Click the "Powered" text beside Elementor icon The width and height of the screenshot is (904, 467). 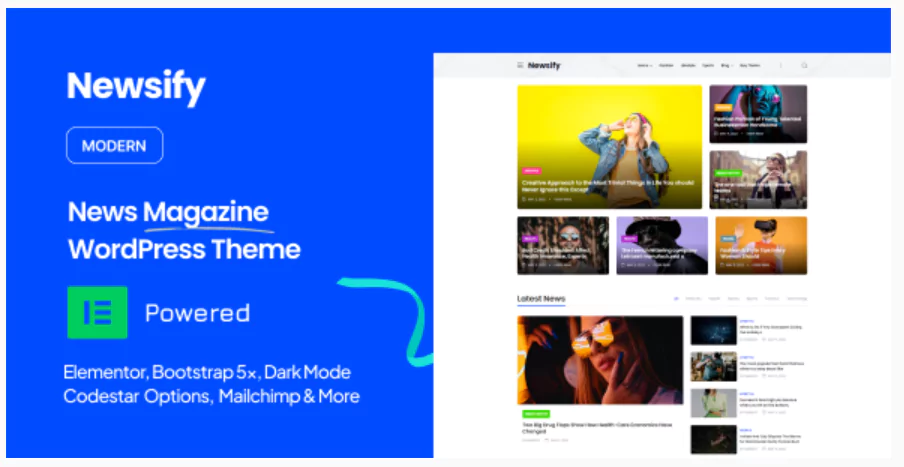(x=198, y=313)
